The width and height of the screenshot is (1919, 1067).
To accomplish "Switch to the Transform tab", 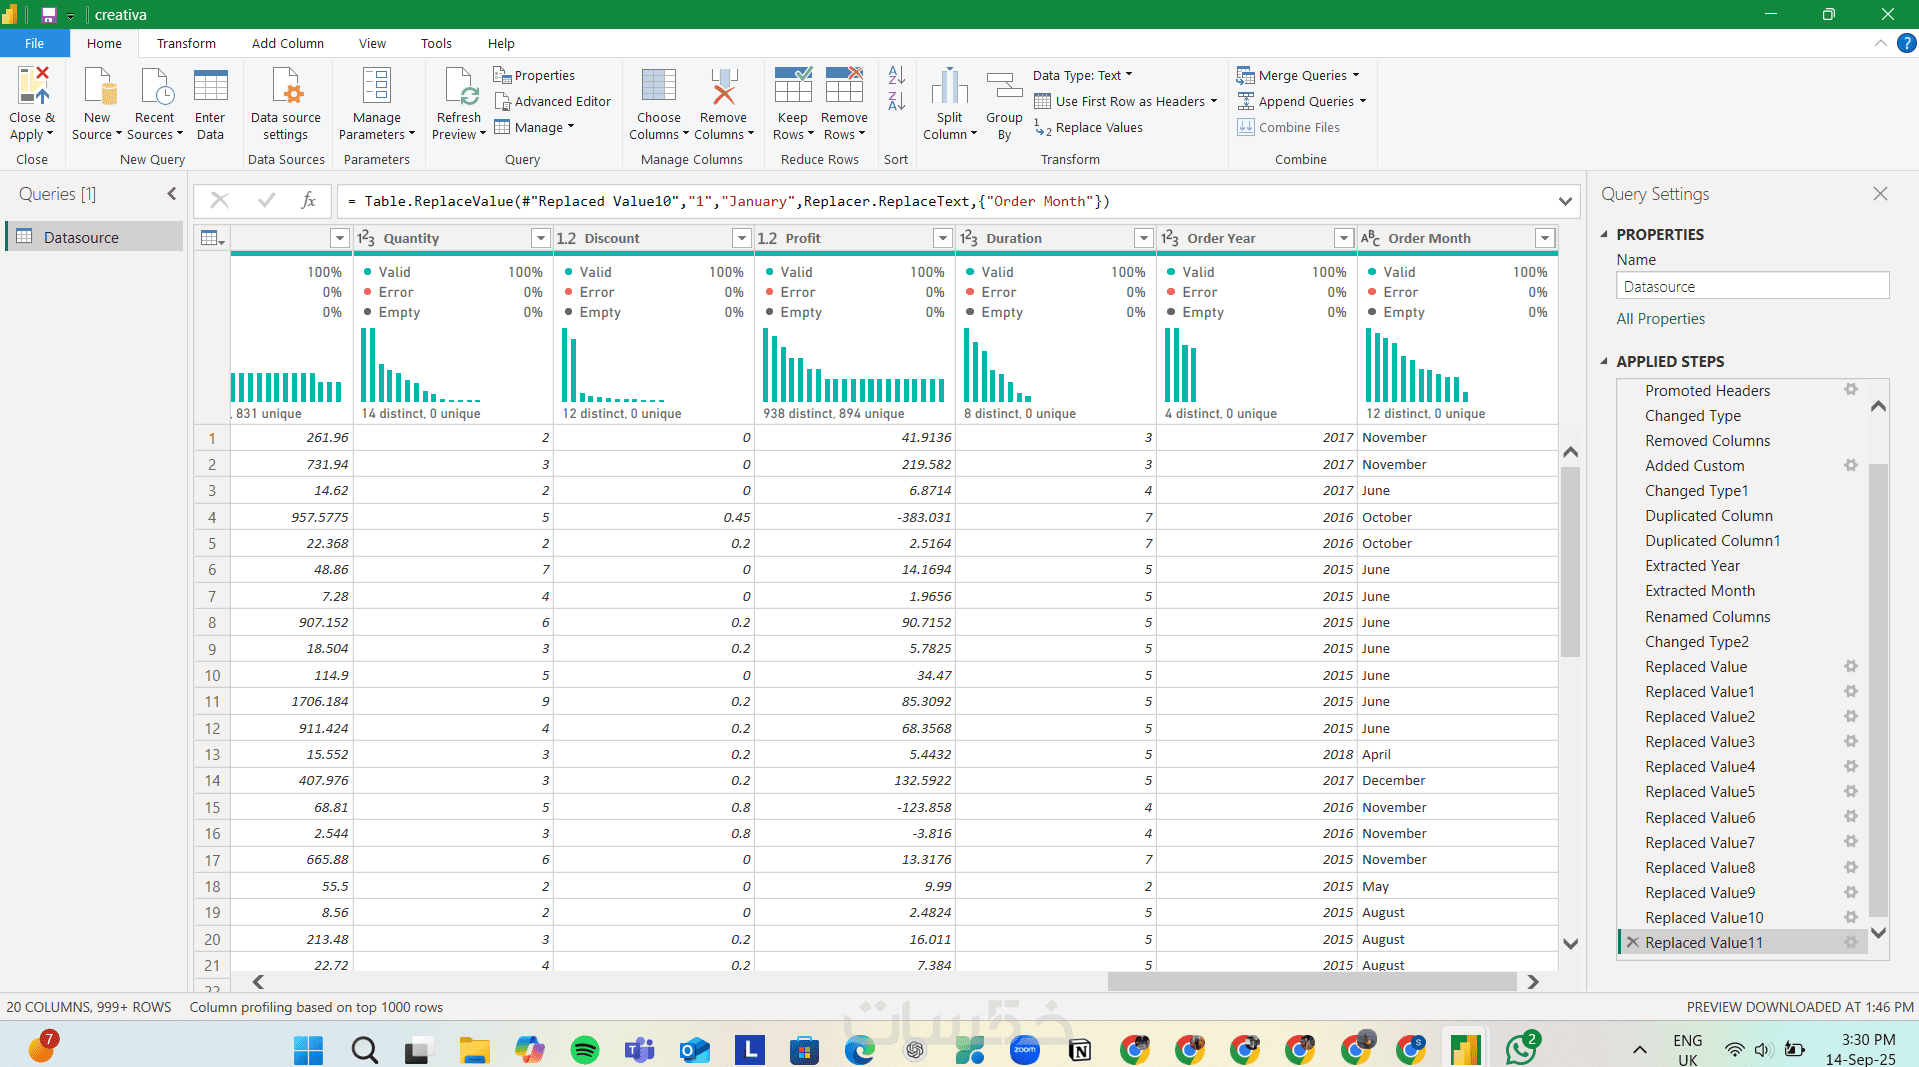I will [x=186, y=43].
